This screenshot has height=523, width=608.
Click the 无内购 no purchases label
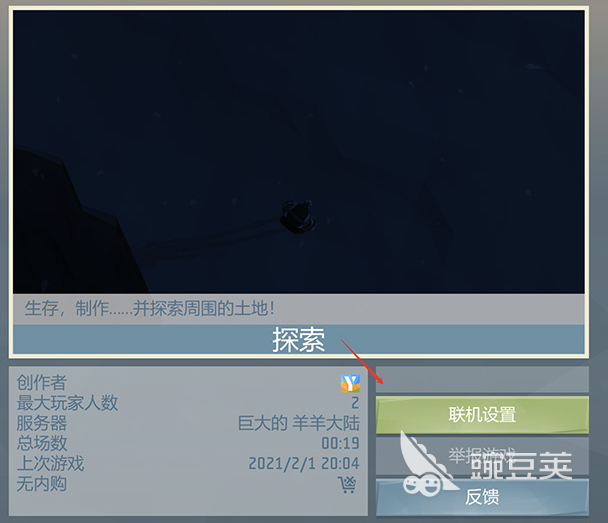point(41,484)
